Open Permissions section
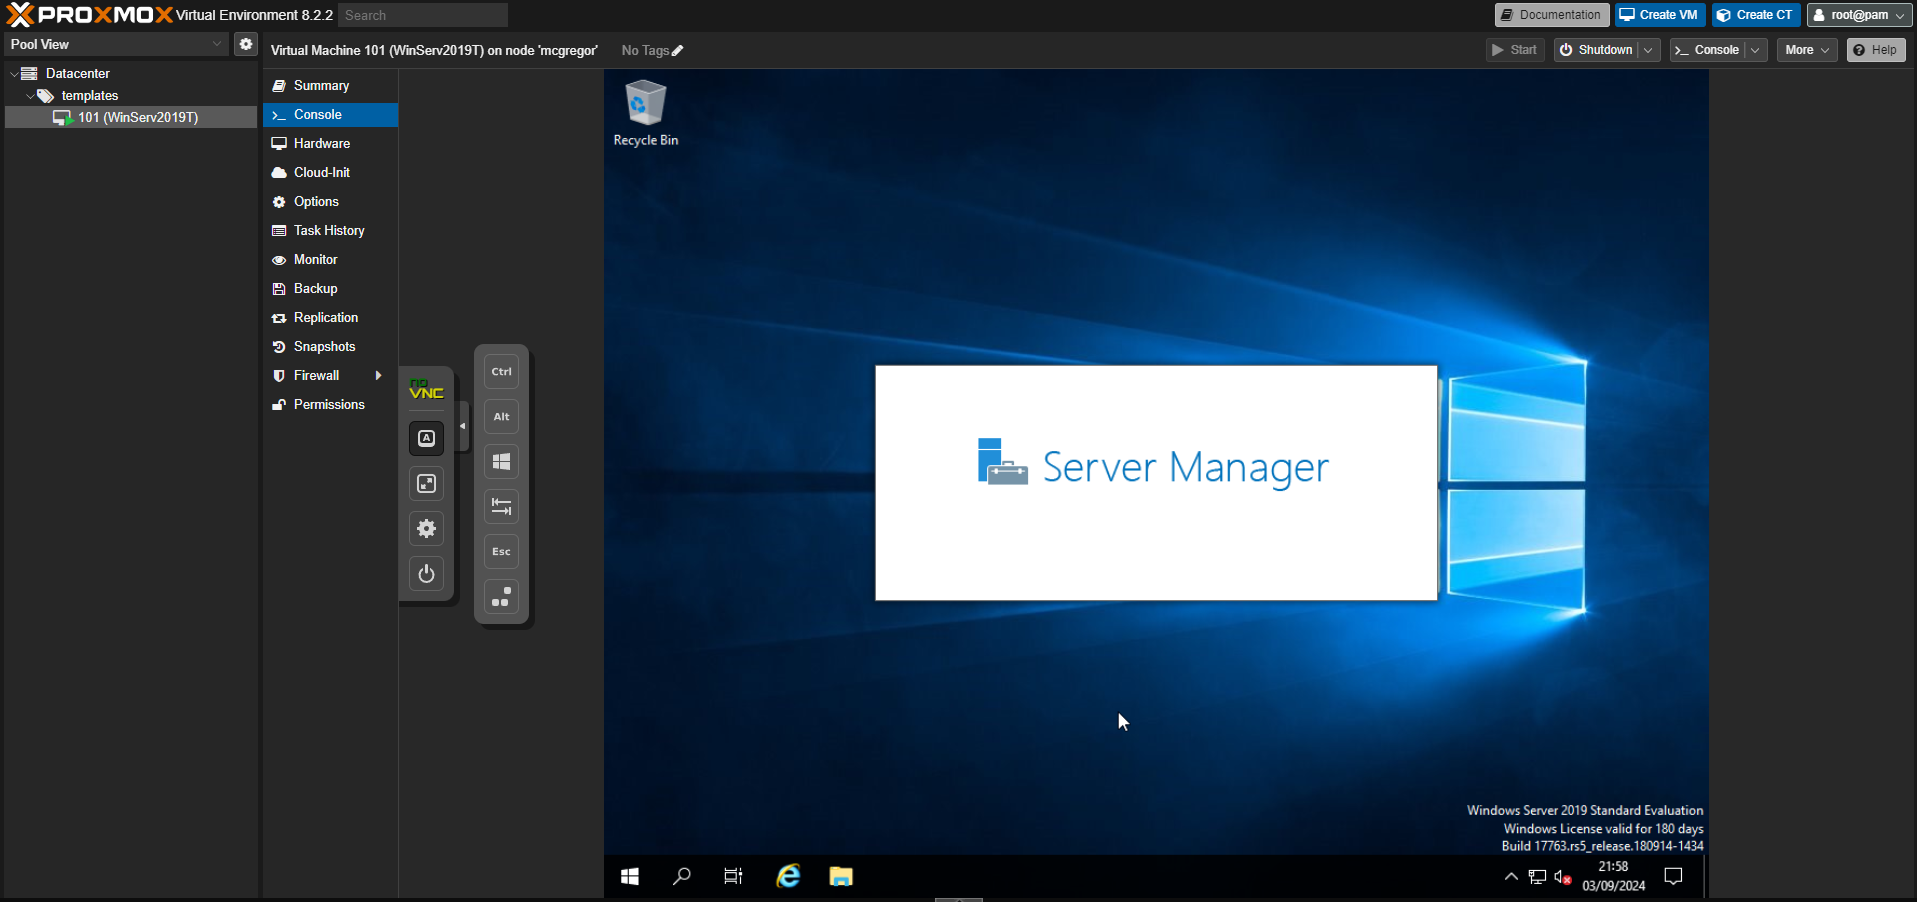Screen dimensions: 1917x902 330,405
